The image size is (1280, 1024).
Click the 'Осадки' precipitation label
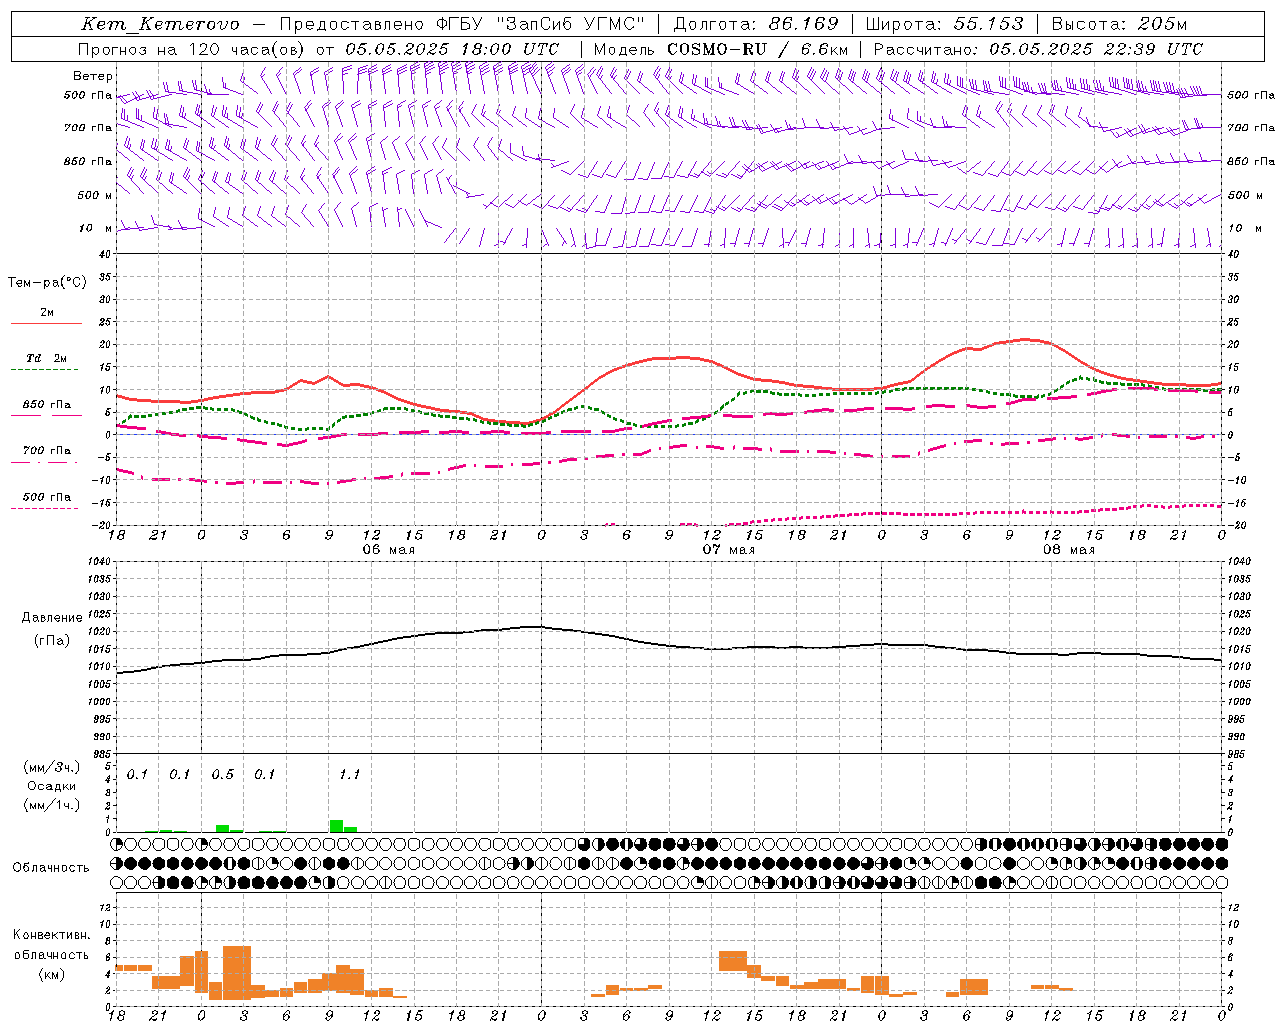[52, 786]
